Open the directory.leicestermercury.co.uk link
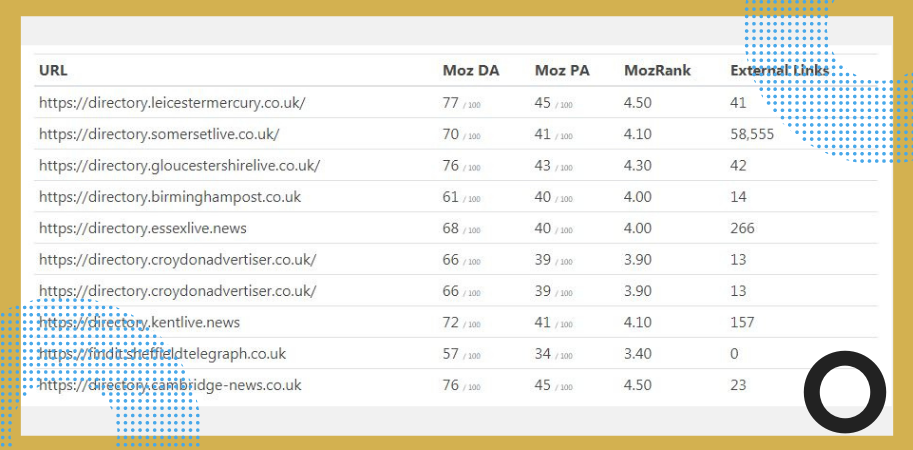 (172, 102)
